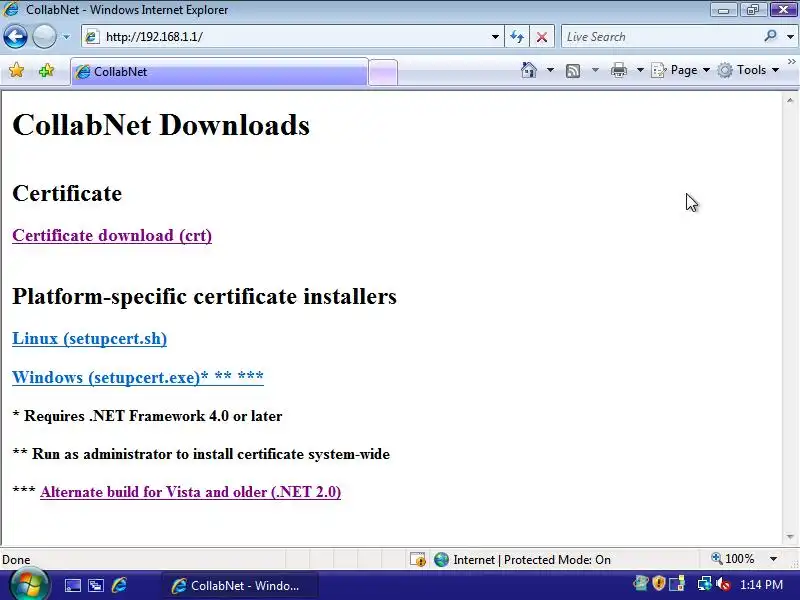Image resolution: width=800 pixels, height=600 pixels.
Task: Click the Refresh page icon
Action: pos(517,37)
